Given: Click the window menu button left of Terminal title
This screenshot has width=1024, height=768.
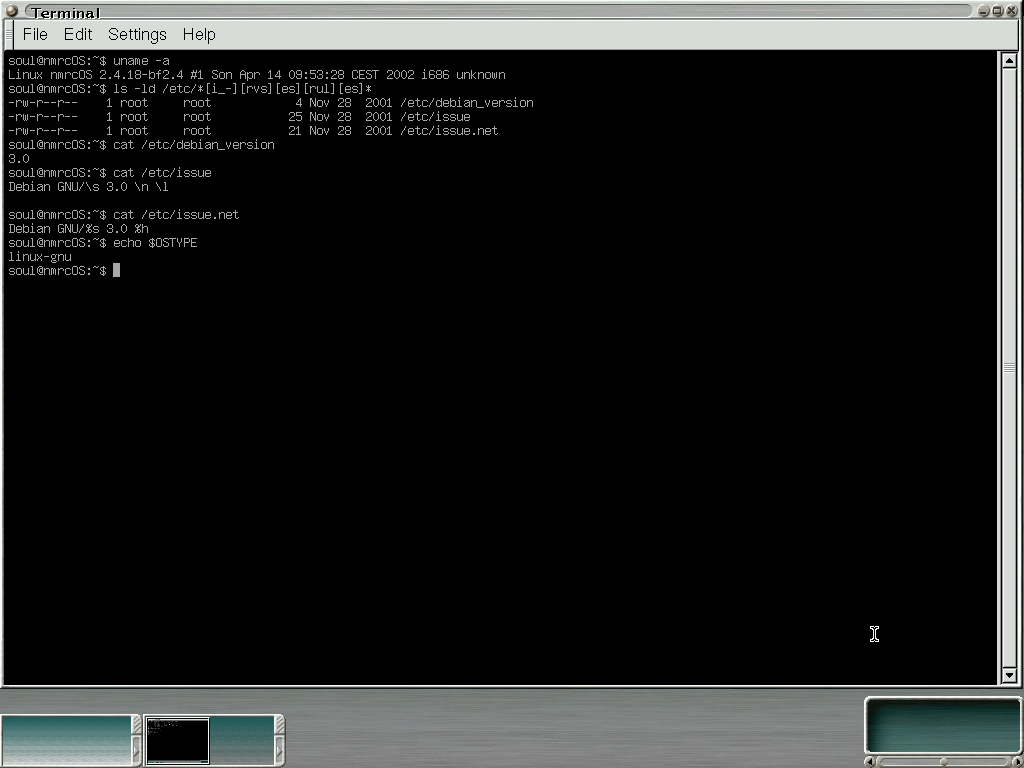Looking at the screenshot, I should point(10,11).
